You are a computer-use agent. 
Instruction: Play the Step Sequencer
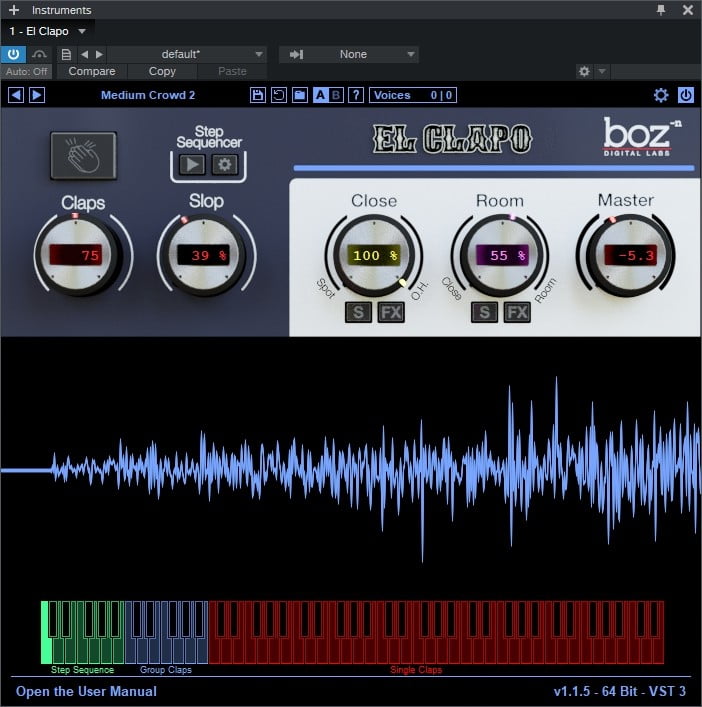193,165
